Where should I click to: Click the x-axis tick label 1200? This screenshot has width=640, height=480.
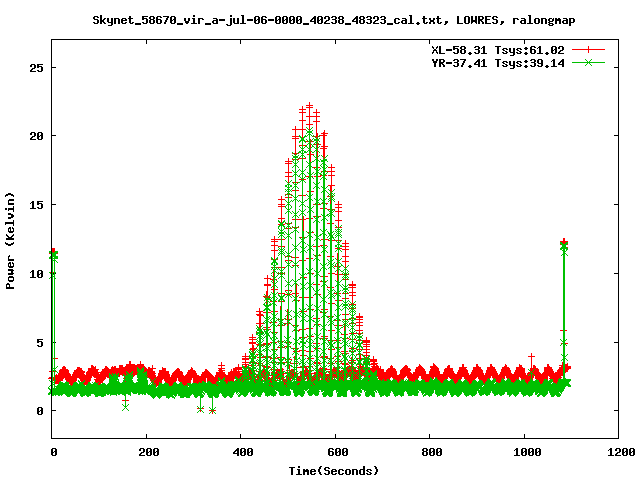point(621,452)
